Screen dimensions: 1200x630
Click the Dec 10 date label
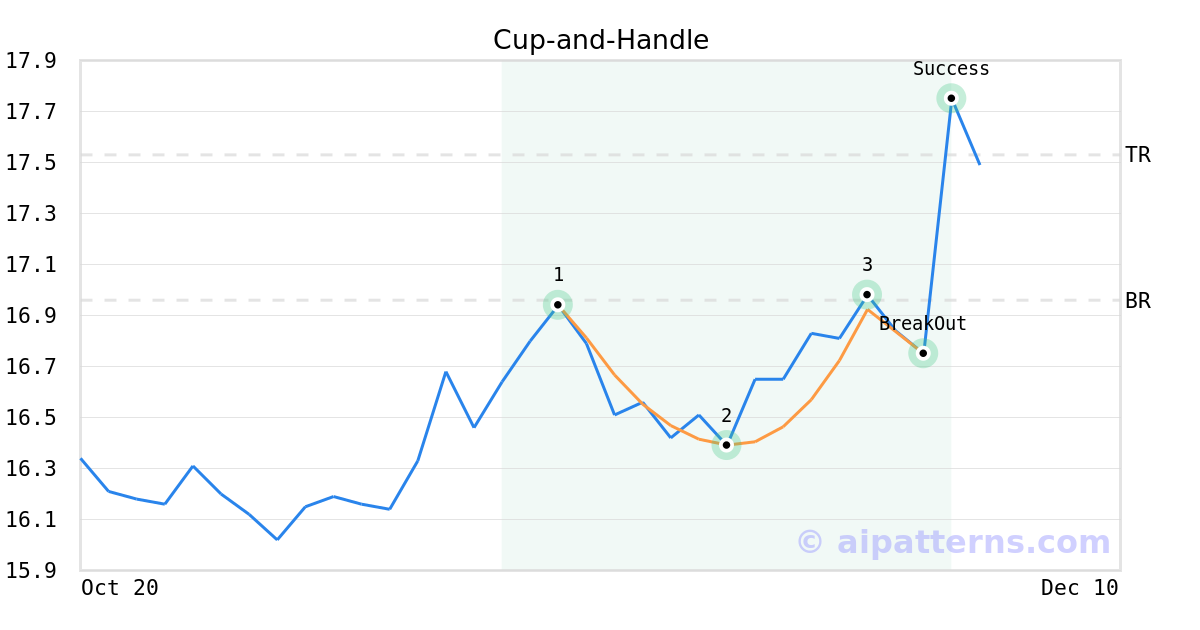point(1079,588)
